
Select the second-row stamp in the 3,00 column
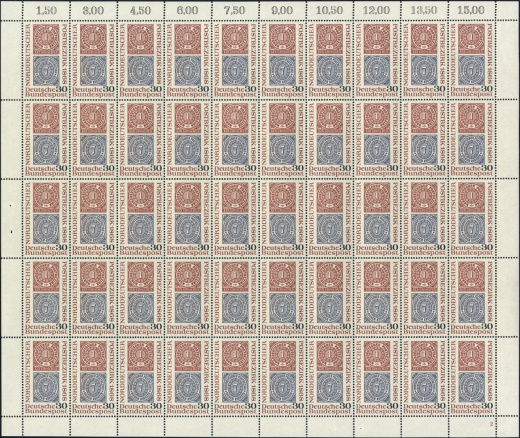(94, 139)
